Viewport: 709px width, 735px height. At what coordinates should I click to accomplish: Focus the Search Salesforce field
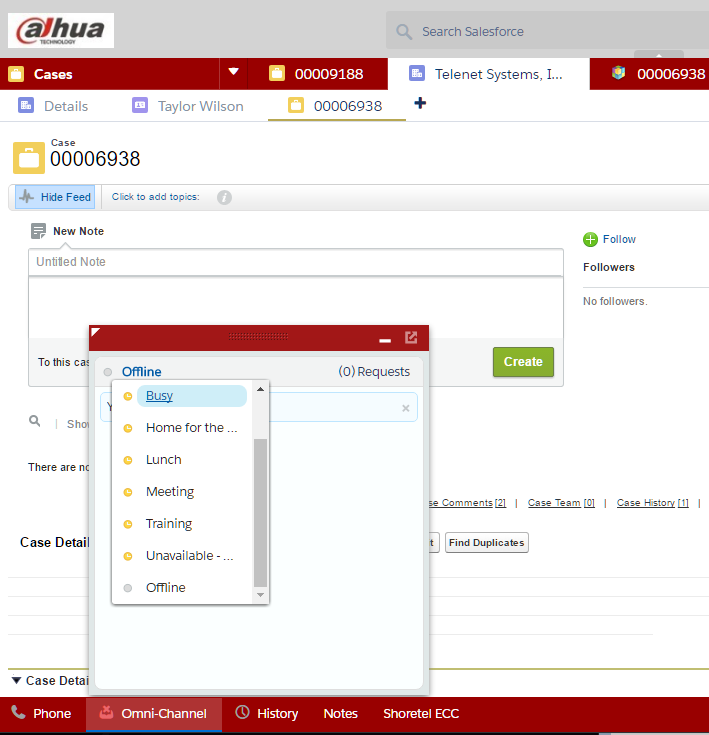click(547, 30)
